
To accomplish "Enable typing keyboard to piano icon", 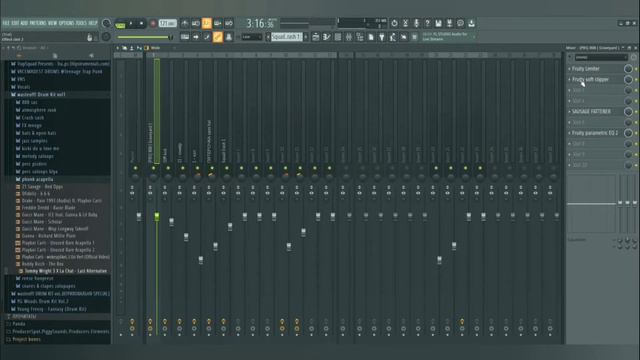I will (x=184, y=37).
